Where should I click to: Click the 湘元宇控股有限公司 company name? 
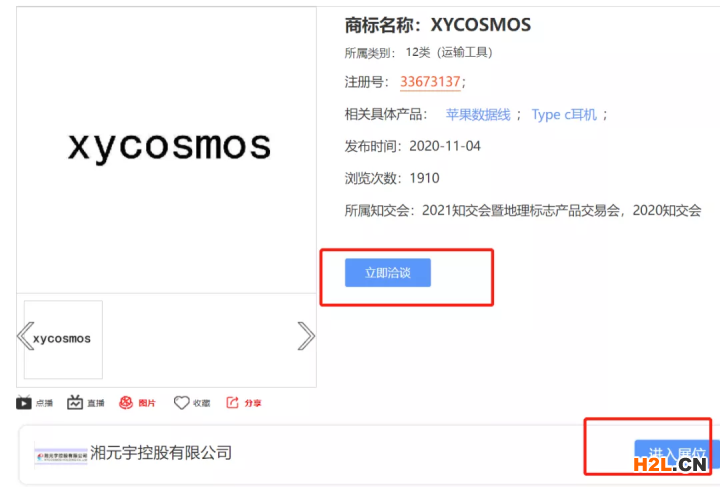click(x=161, y=453)
